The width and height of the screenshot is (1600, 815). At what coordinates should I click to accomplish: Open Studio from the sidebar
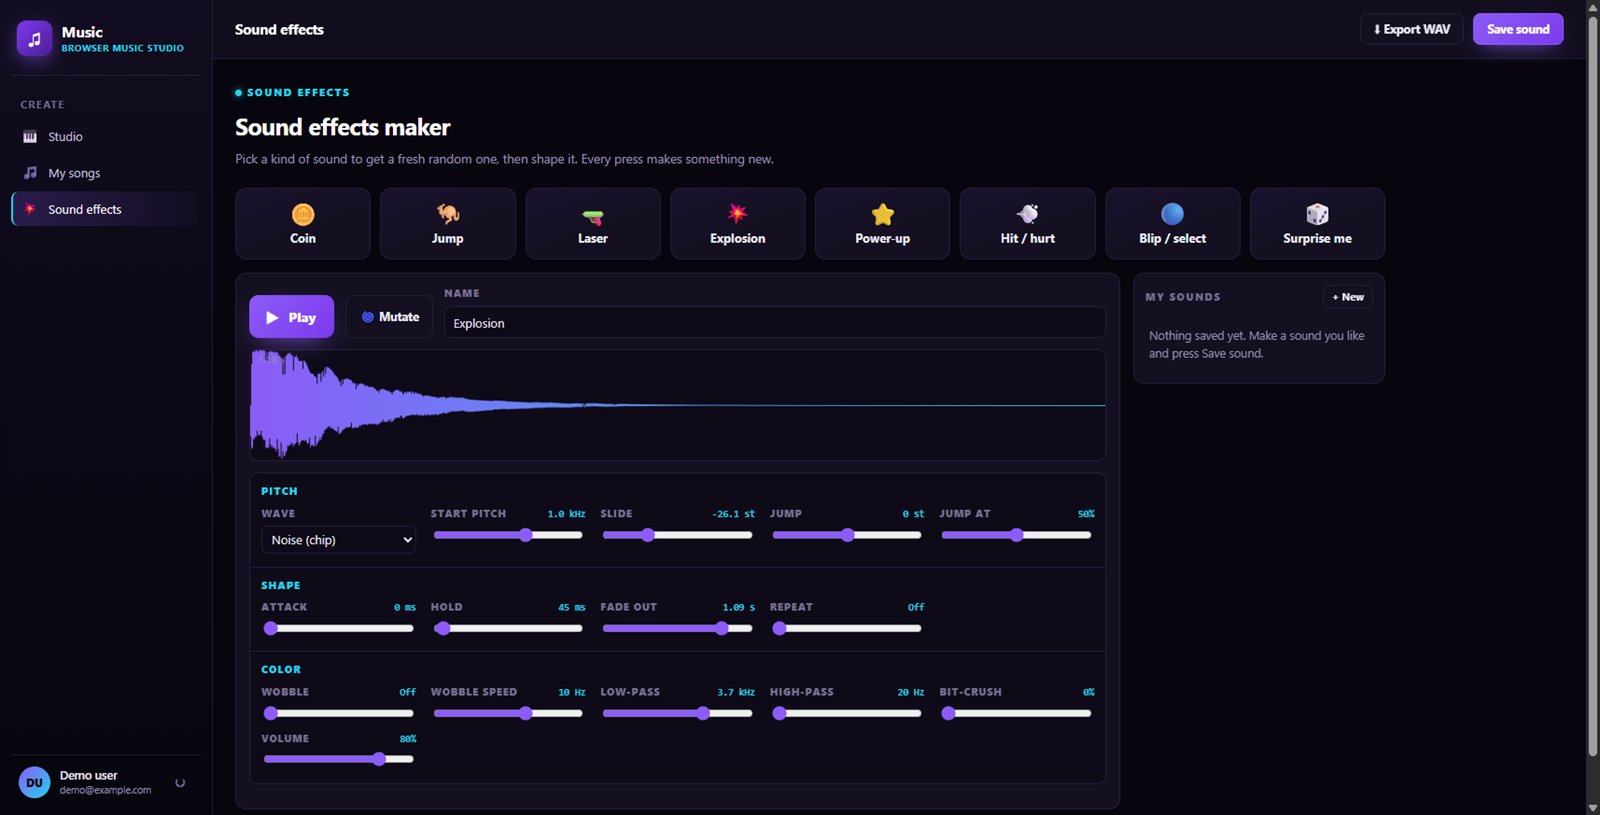click(105, 137)
